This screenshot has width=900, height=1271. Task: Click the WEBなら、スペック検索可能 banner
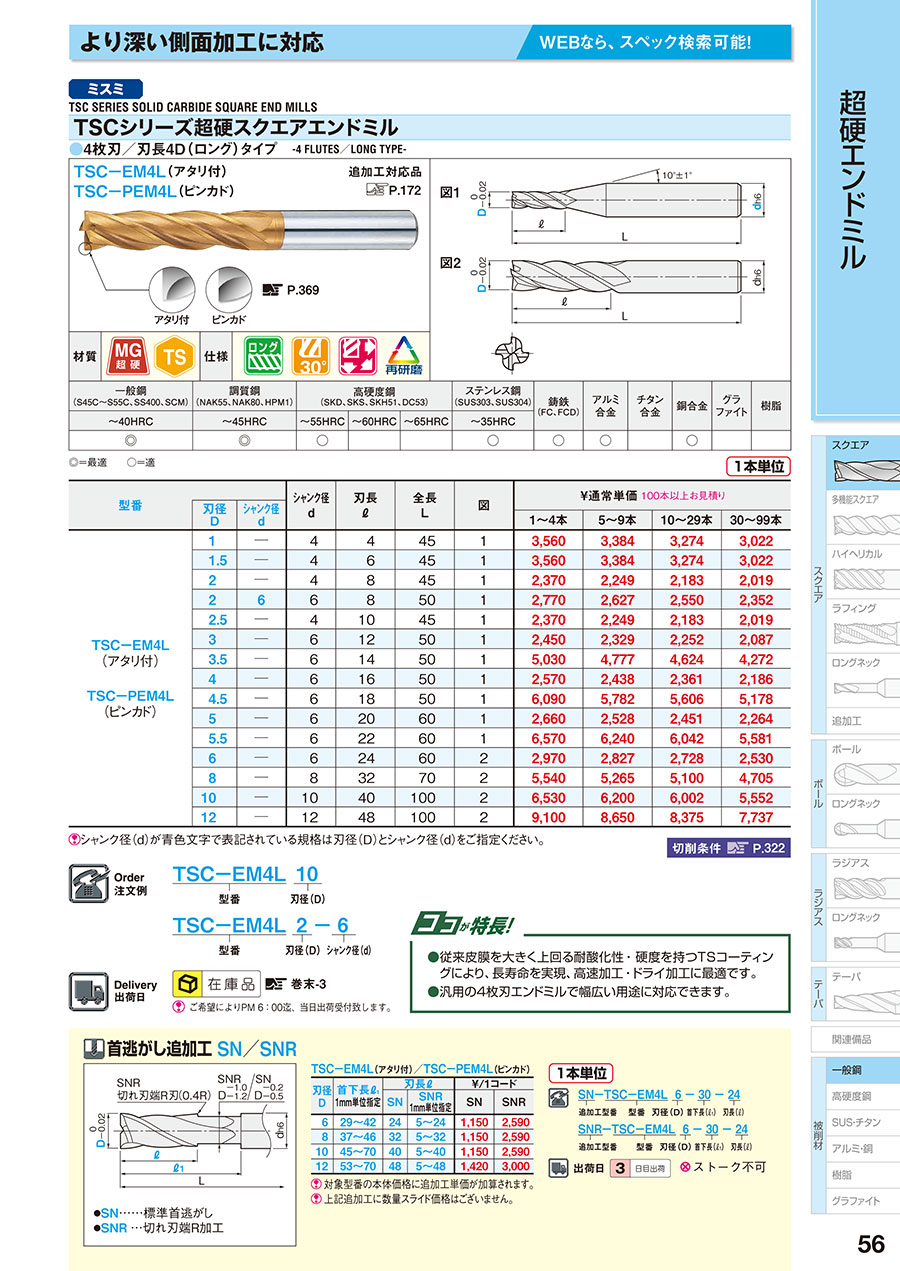[645, 40]
